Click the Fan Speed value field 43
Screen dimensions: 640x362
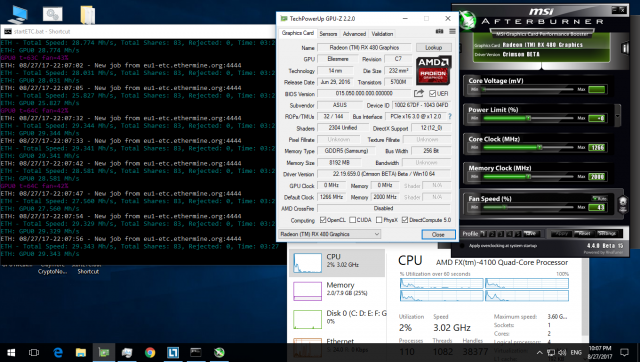point(597,207)
